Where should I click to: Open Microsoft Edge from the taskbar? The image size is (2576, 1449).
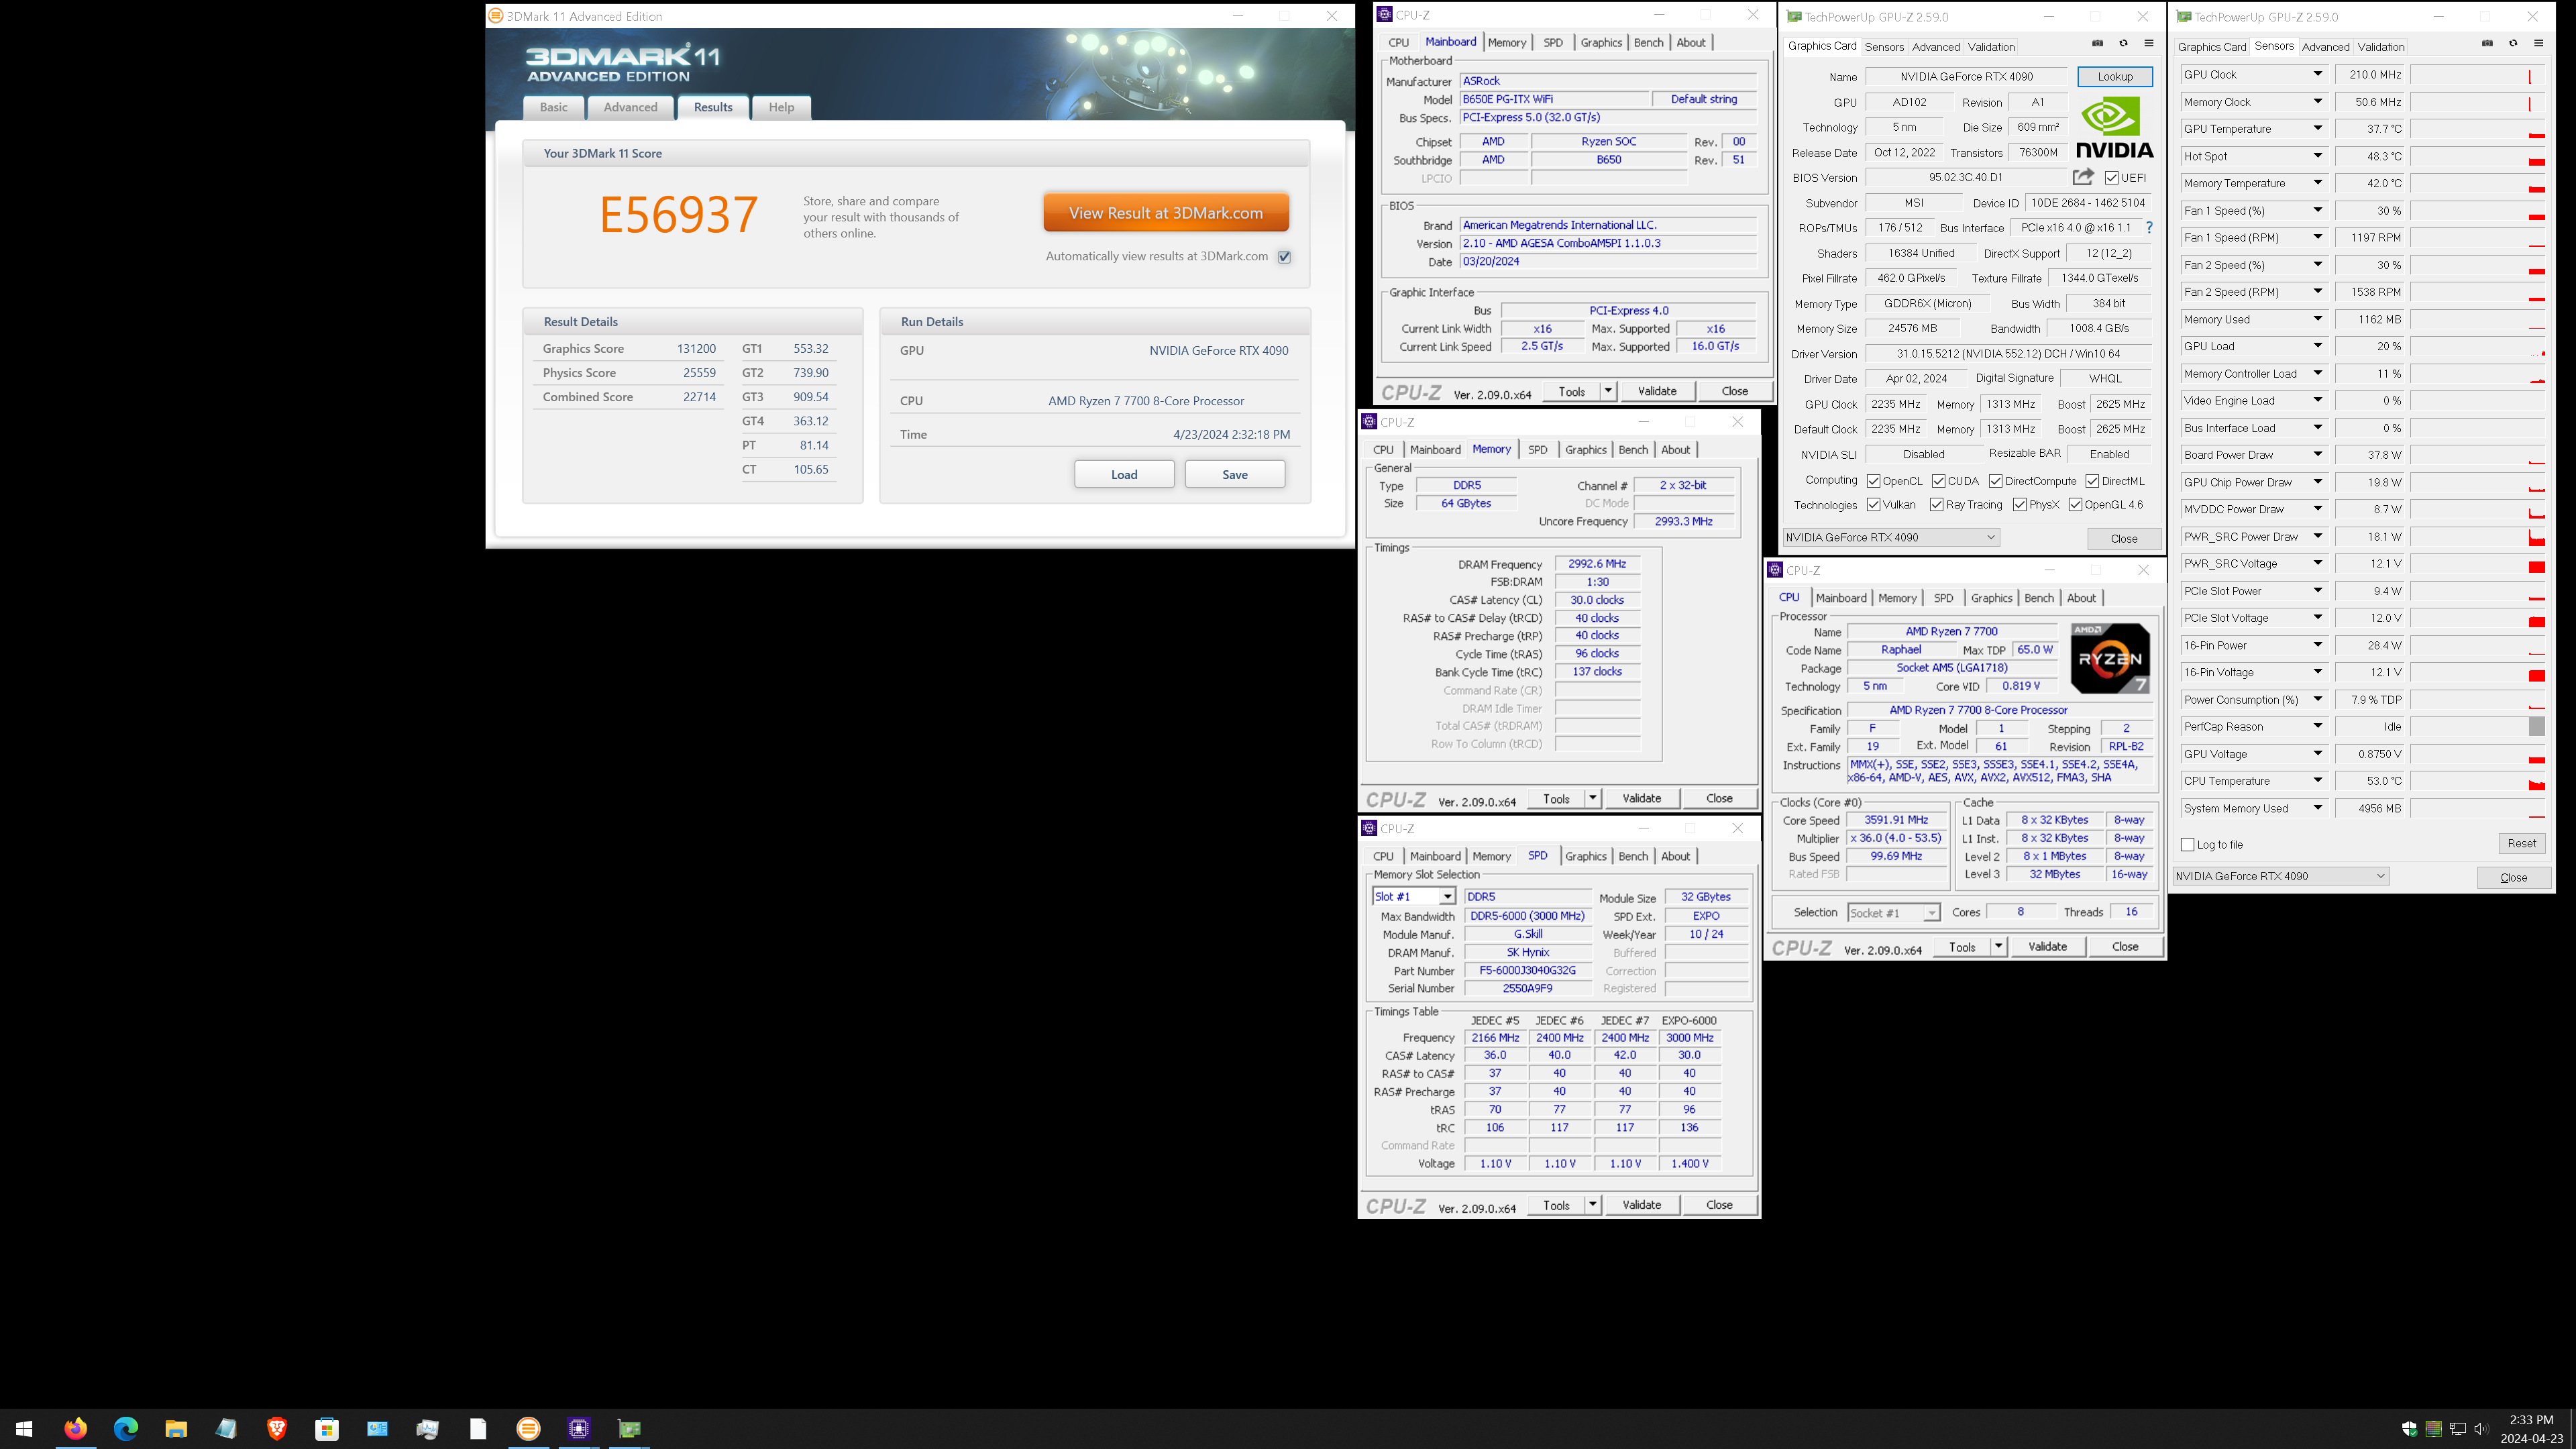point(126,1428)
